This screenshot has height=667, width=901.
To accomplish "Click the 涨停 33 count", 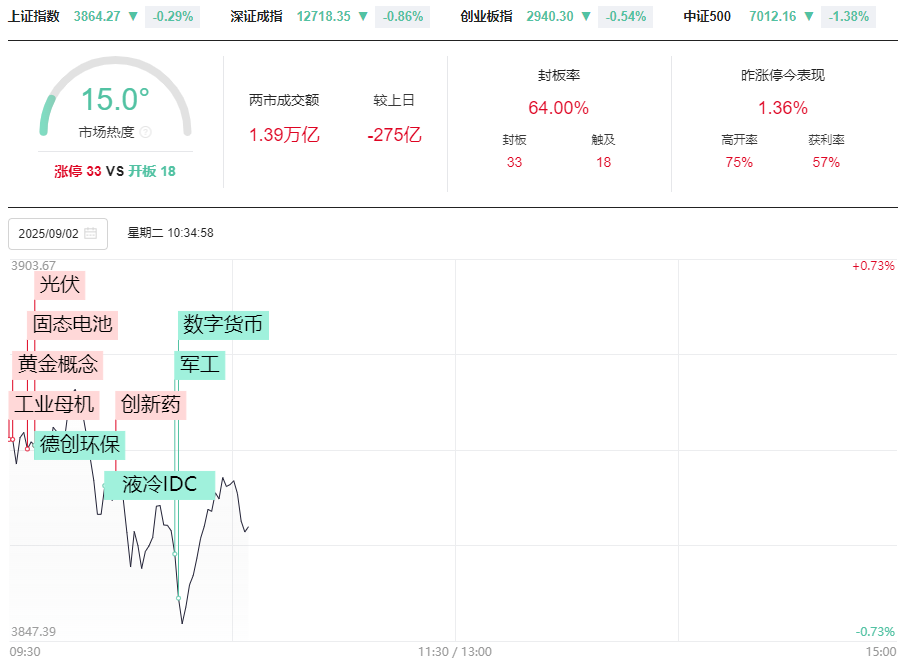I will click(x=78, y=171).
